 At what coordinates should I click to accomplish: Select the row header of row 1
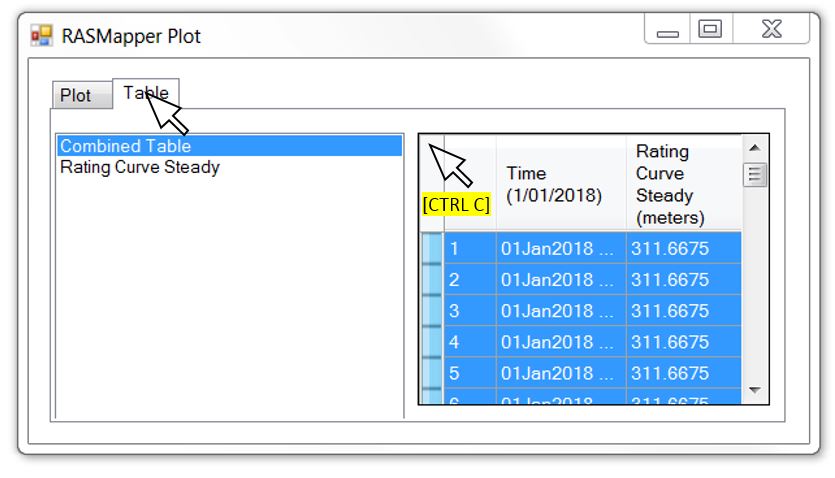(432, 248)
